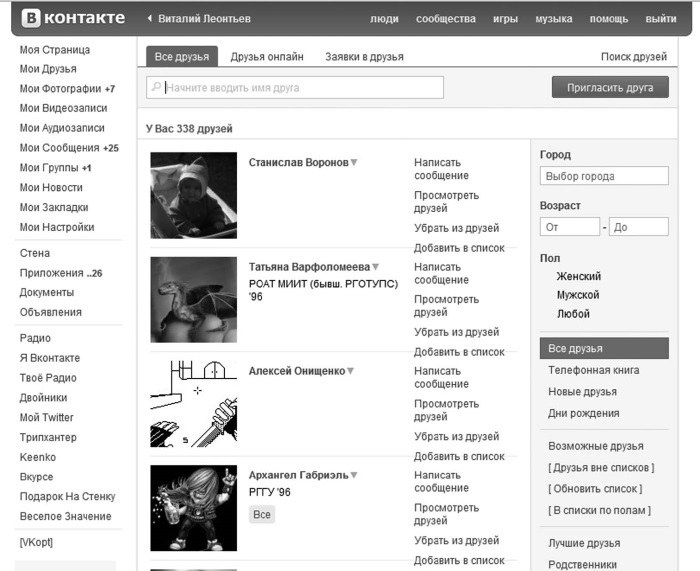Image resolution: width=700 pixels, height=571 pixels.
Task: Focus the friend name search field
Action: click(x=295, y=87)
